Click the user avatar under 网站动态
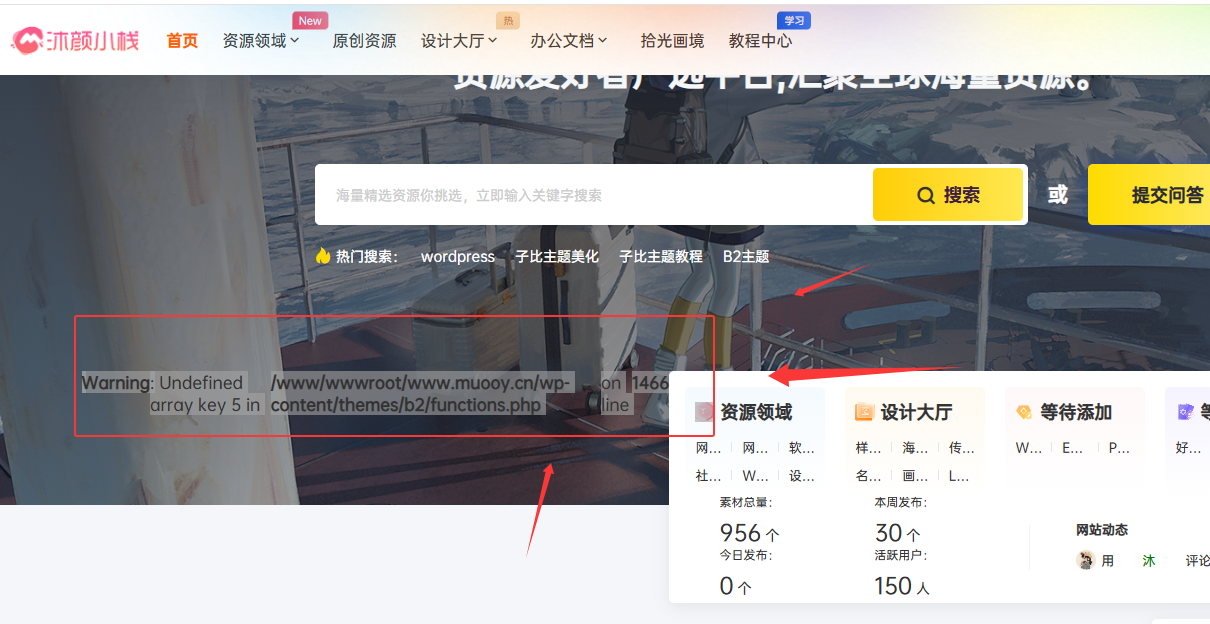The width and height of the screenshot is (1210, 624). [1085, 560]
